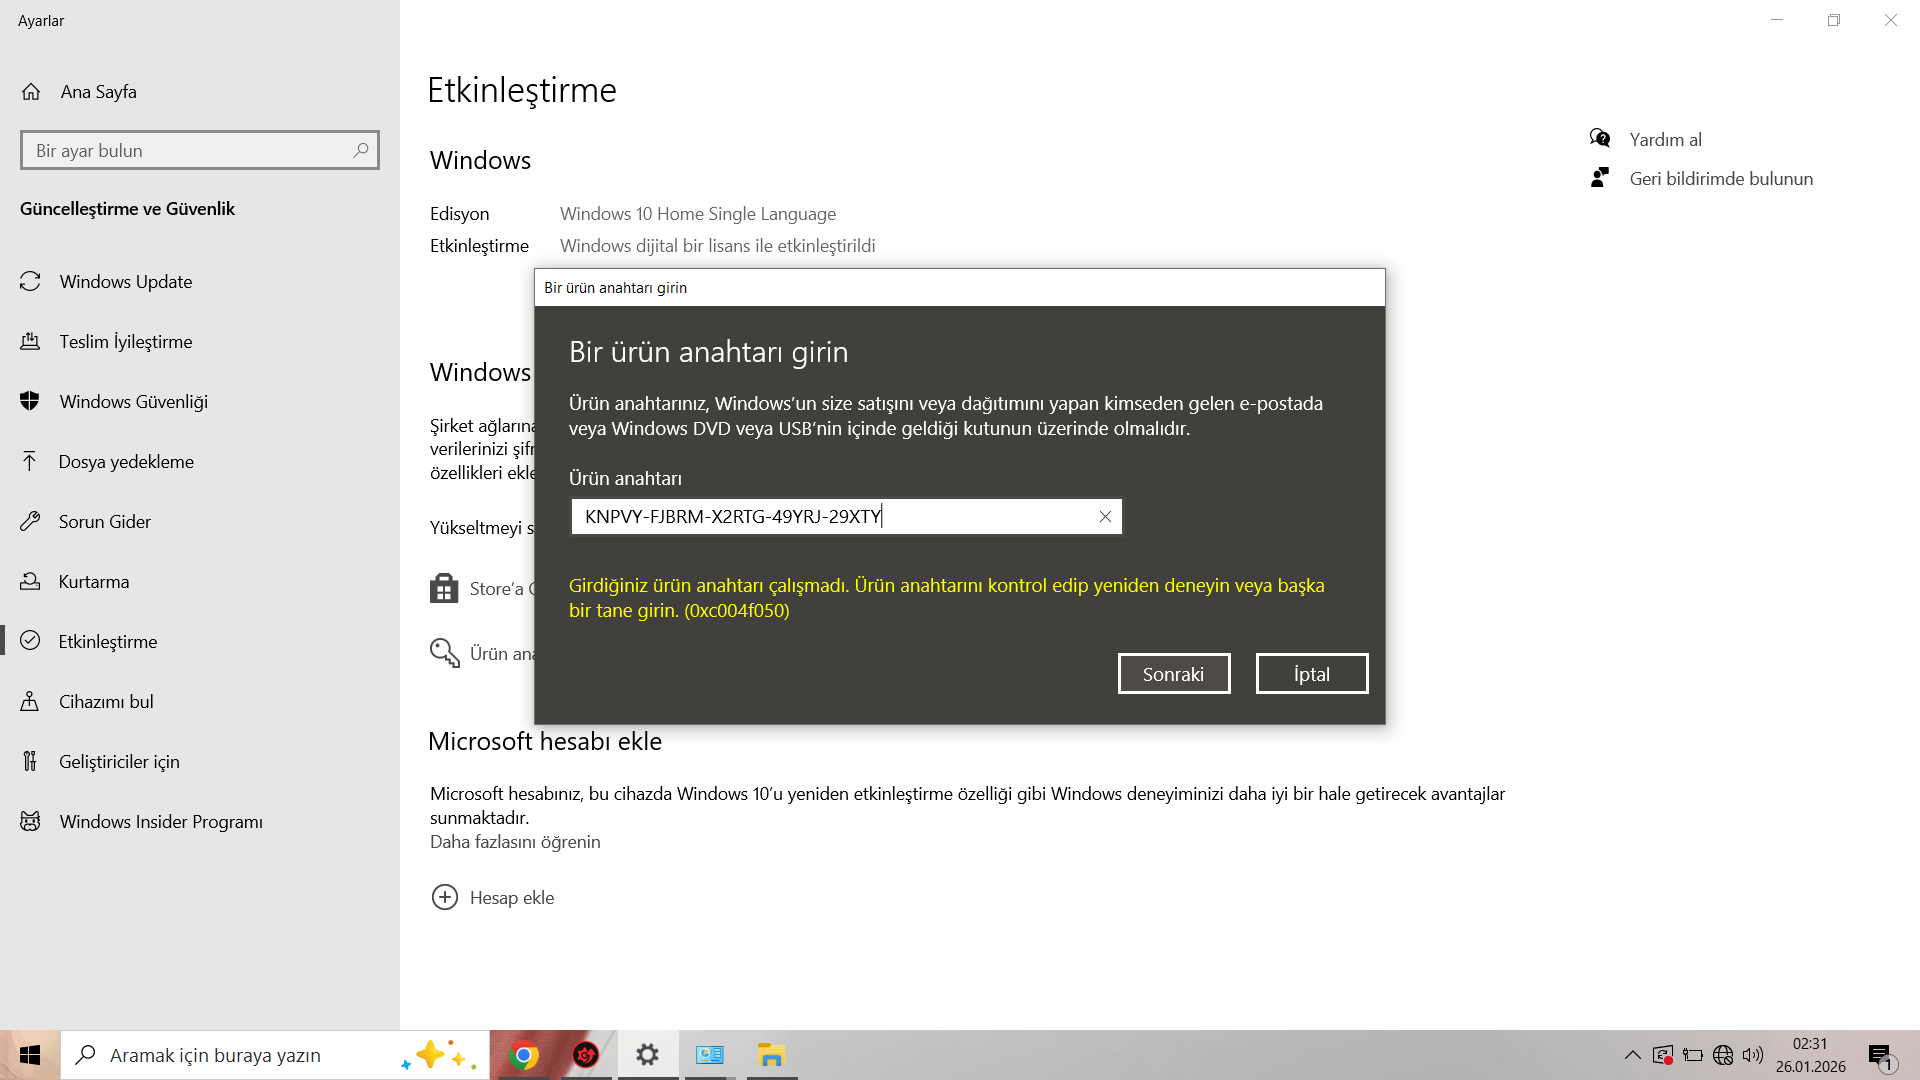
Task: Open red circular app on taskbar
Action: click(586, 1055)
